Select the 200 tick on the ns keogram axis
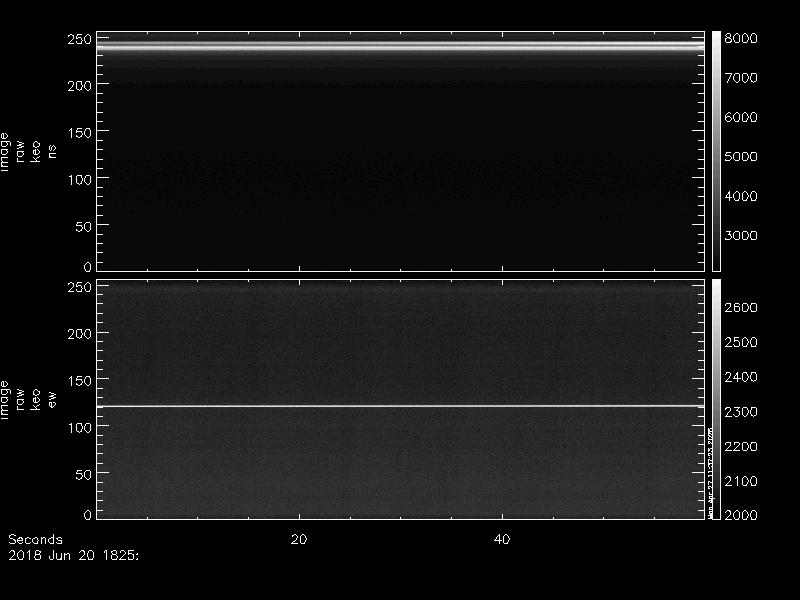This screenshot has height=600, width=800. (80, 86)
